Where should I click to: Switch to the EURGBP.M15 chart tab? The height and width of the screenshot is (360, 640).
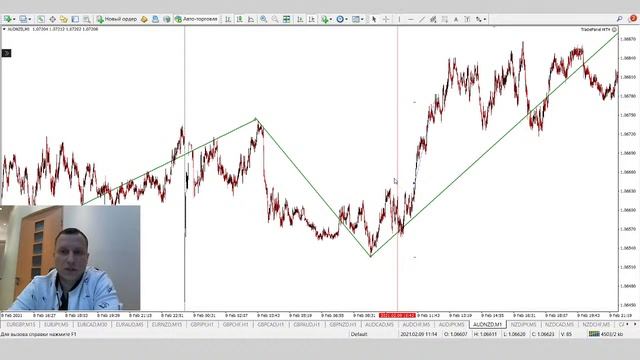tap(21, 324)
